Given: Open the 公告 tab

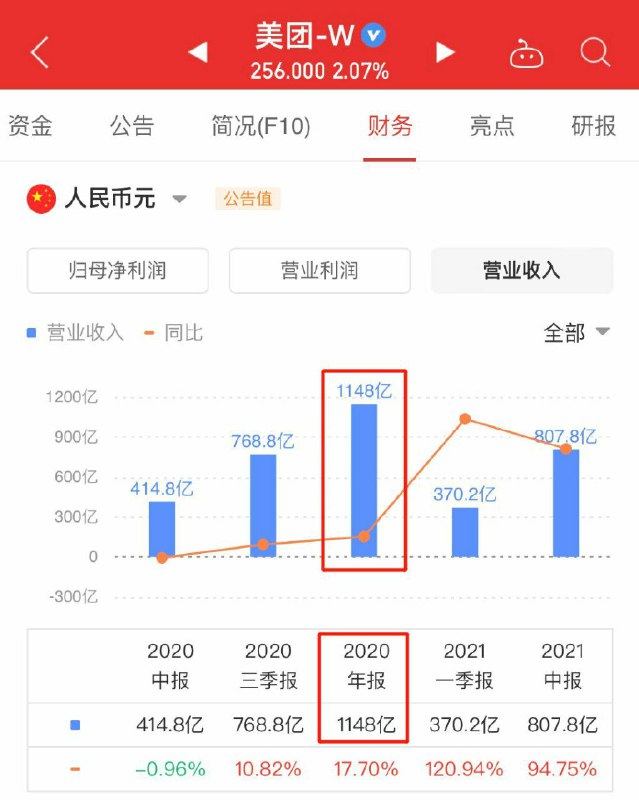Looking at the screenshot, I should pyautogui.click(x=132, y=126).
